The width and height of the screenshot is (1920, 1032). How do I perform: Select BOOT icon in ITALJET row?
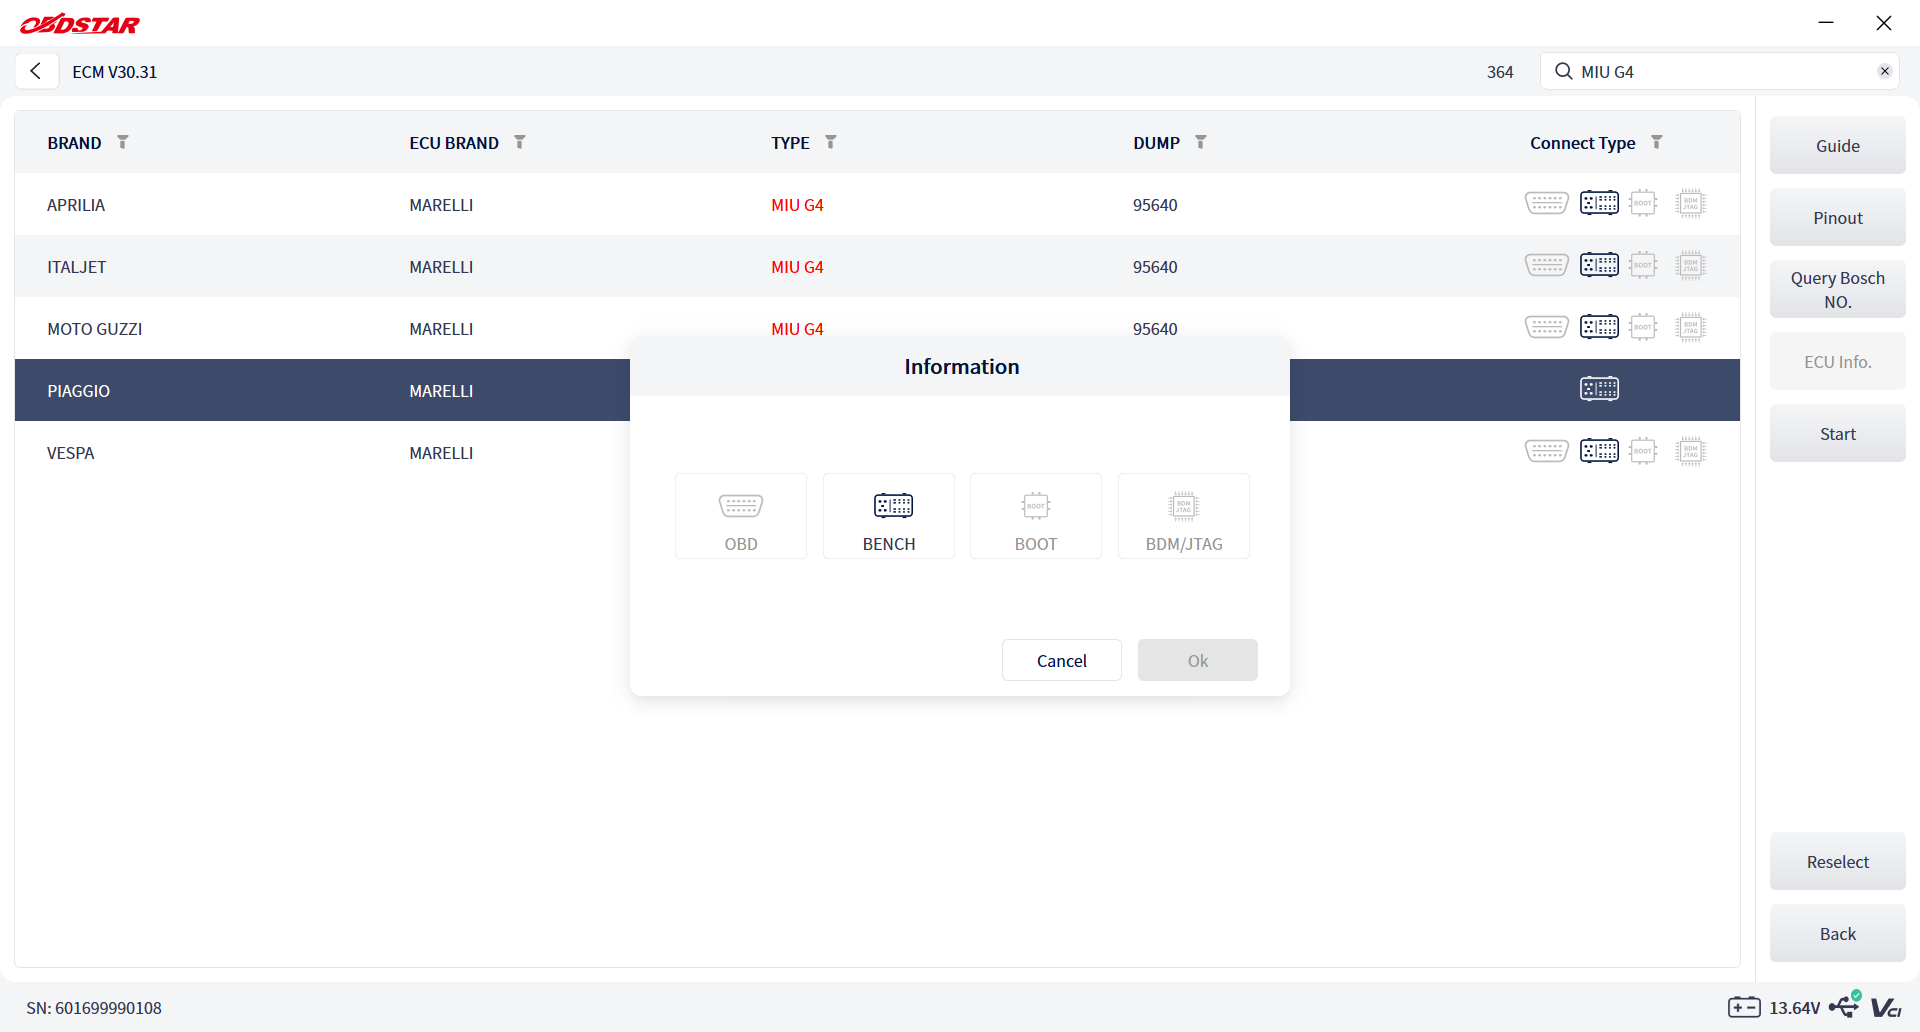click(x=1643, y=265)
